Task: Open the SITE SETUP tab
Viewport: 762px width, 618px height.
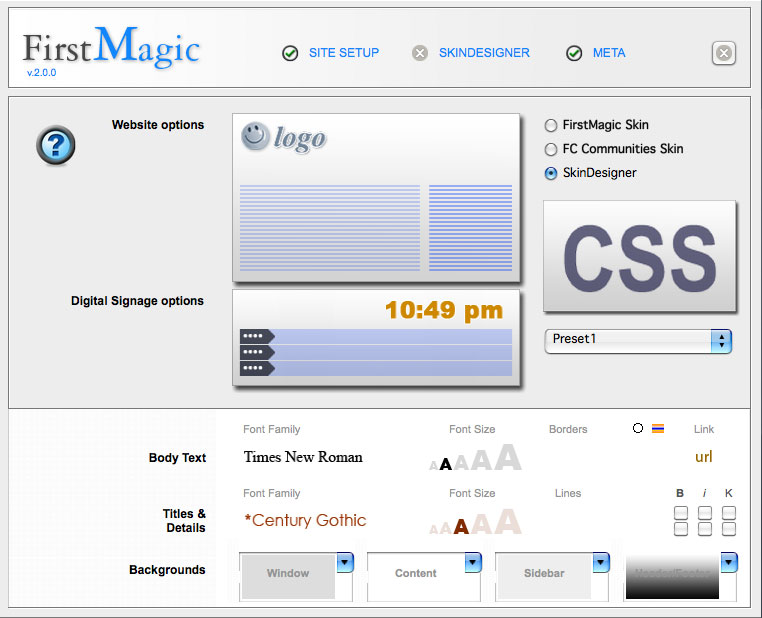Action: pyautogui.click(x=343, y=53)
